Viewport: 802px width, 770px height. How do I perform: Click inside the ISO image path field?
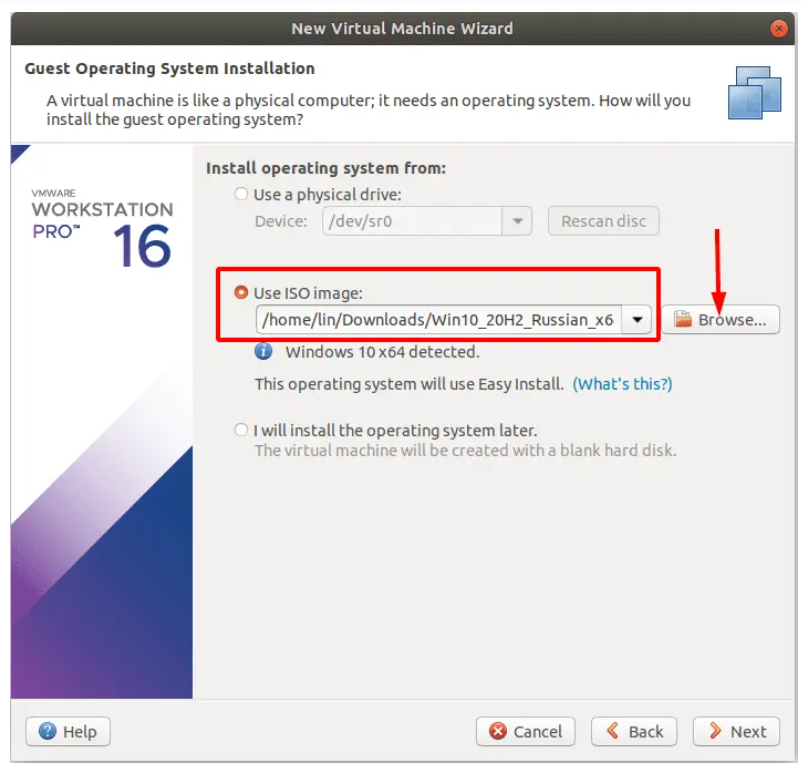point(438,320)
